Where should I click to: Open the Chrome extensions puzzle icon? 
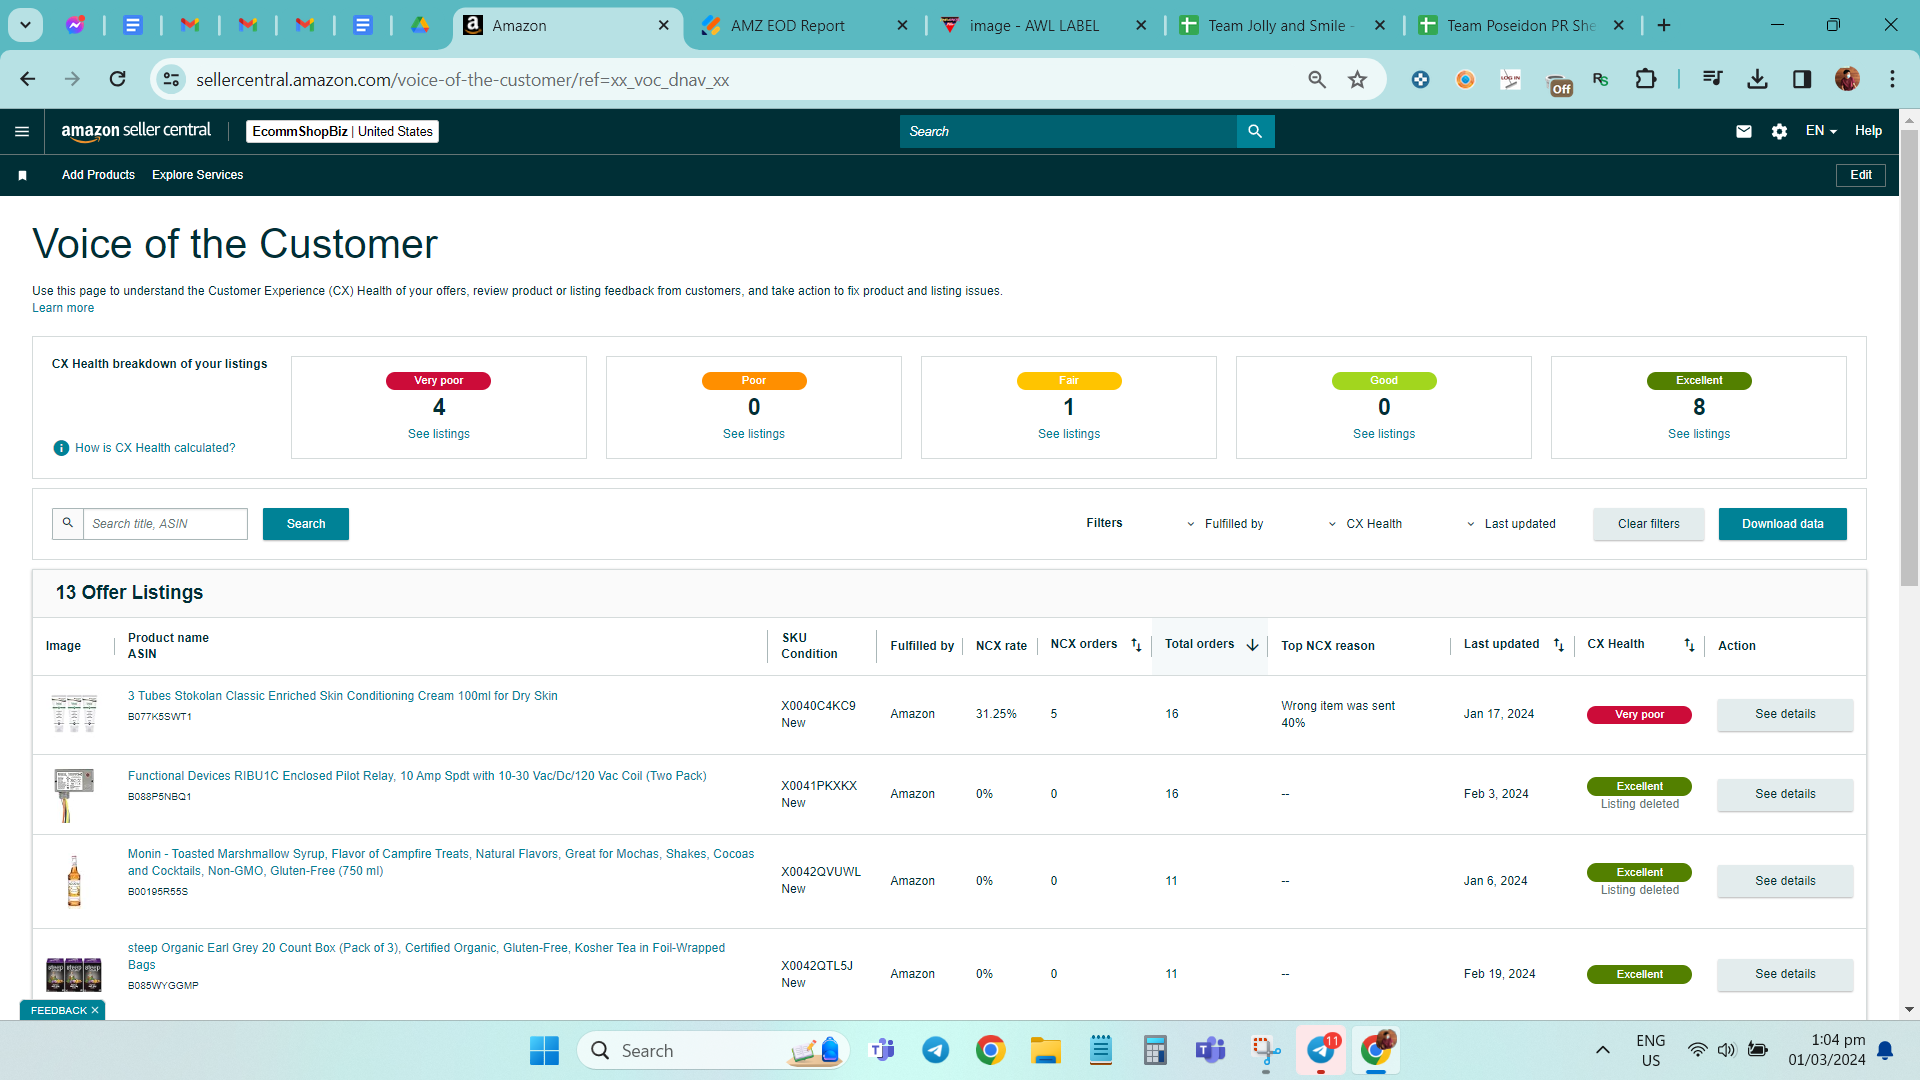(x=1645, y=79)
